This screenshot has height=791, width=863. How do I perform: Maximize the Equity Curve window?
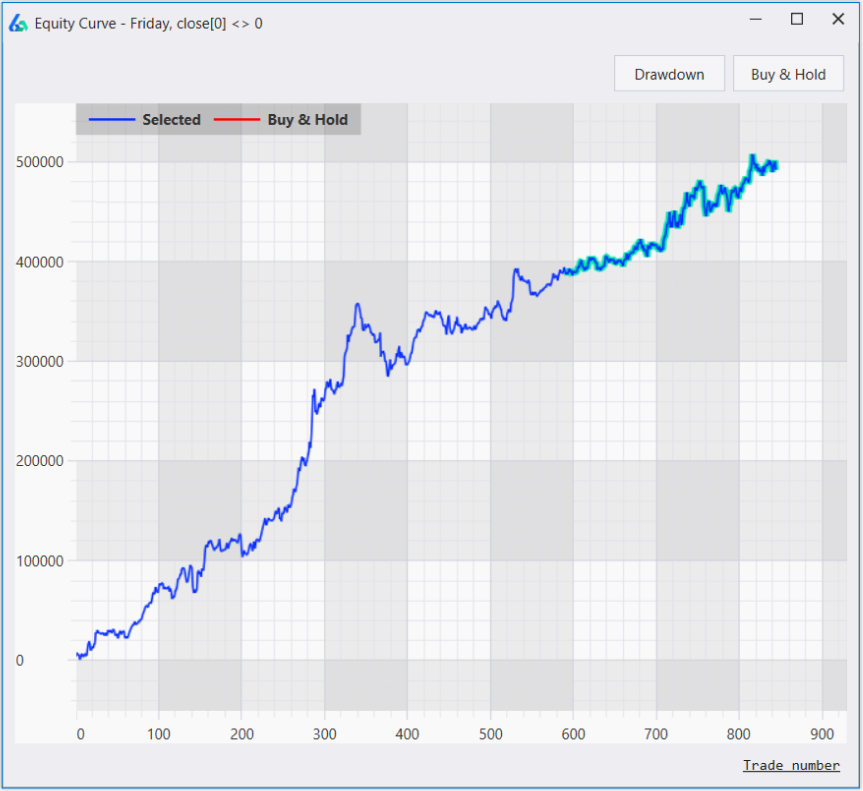pos(796,19)
